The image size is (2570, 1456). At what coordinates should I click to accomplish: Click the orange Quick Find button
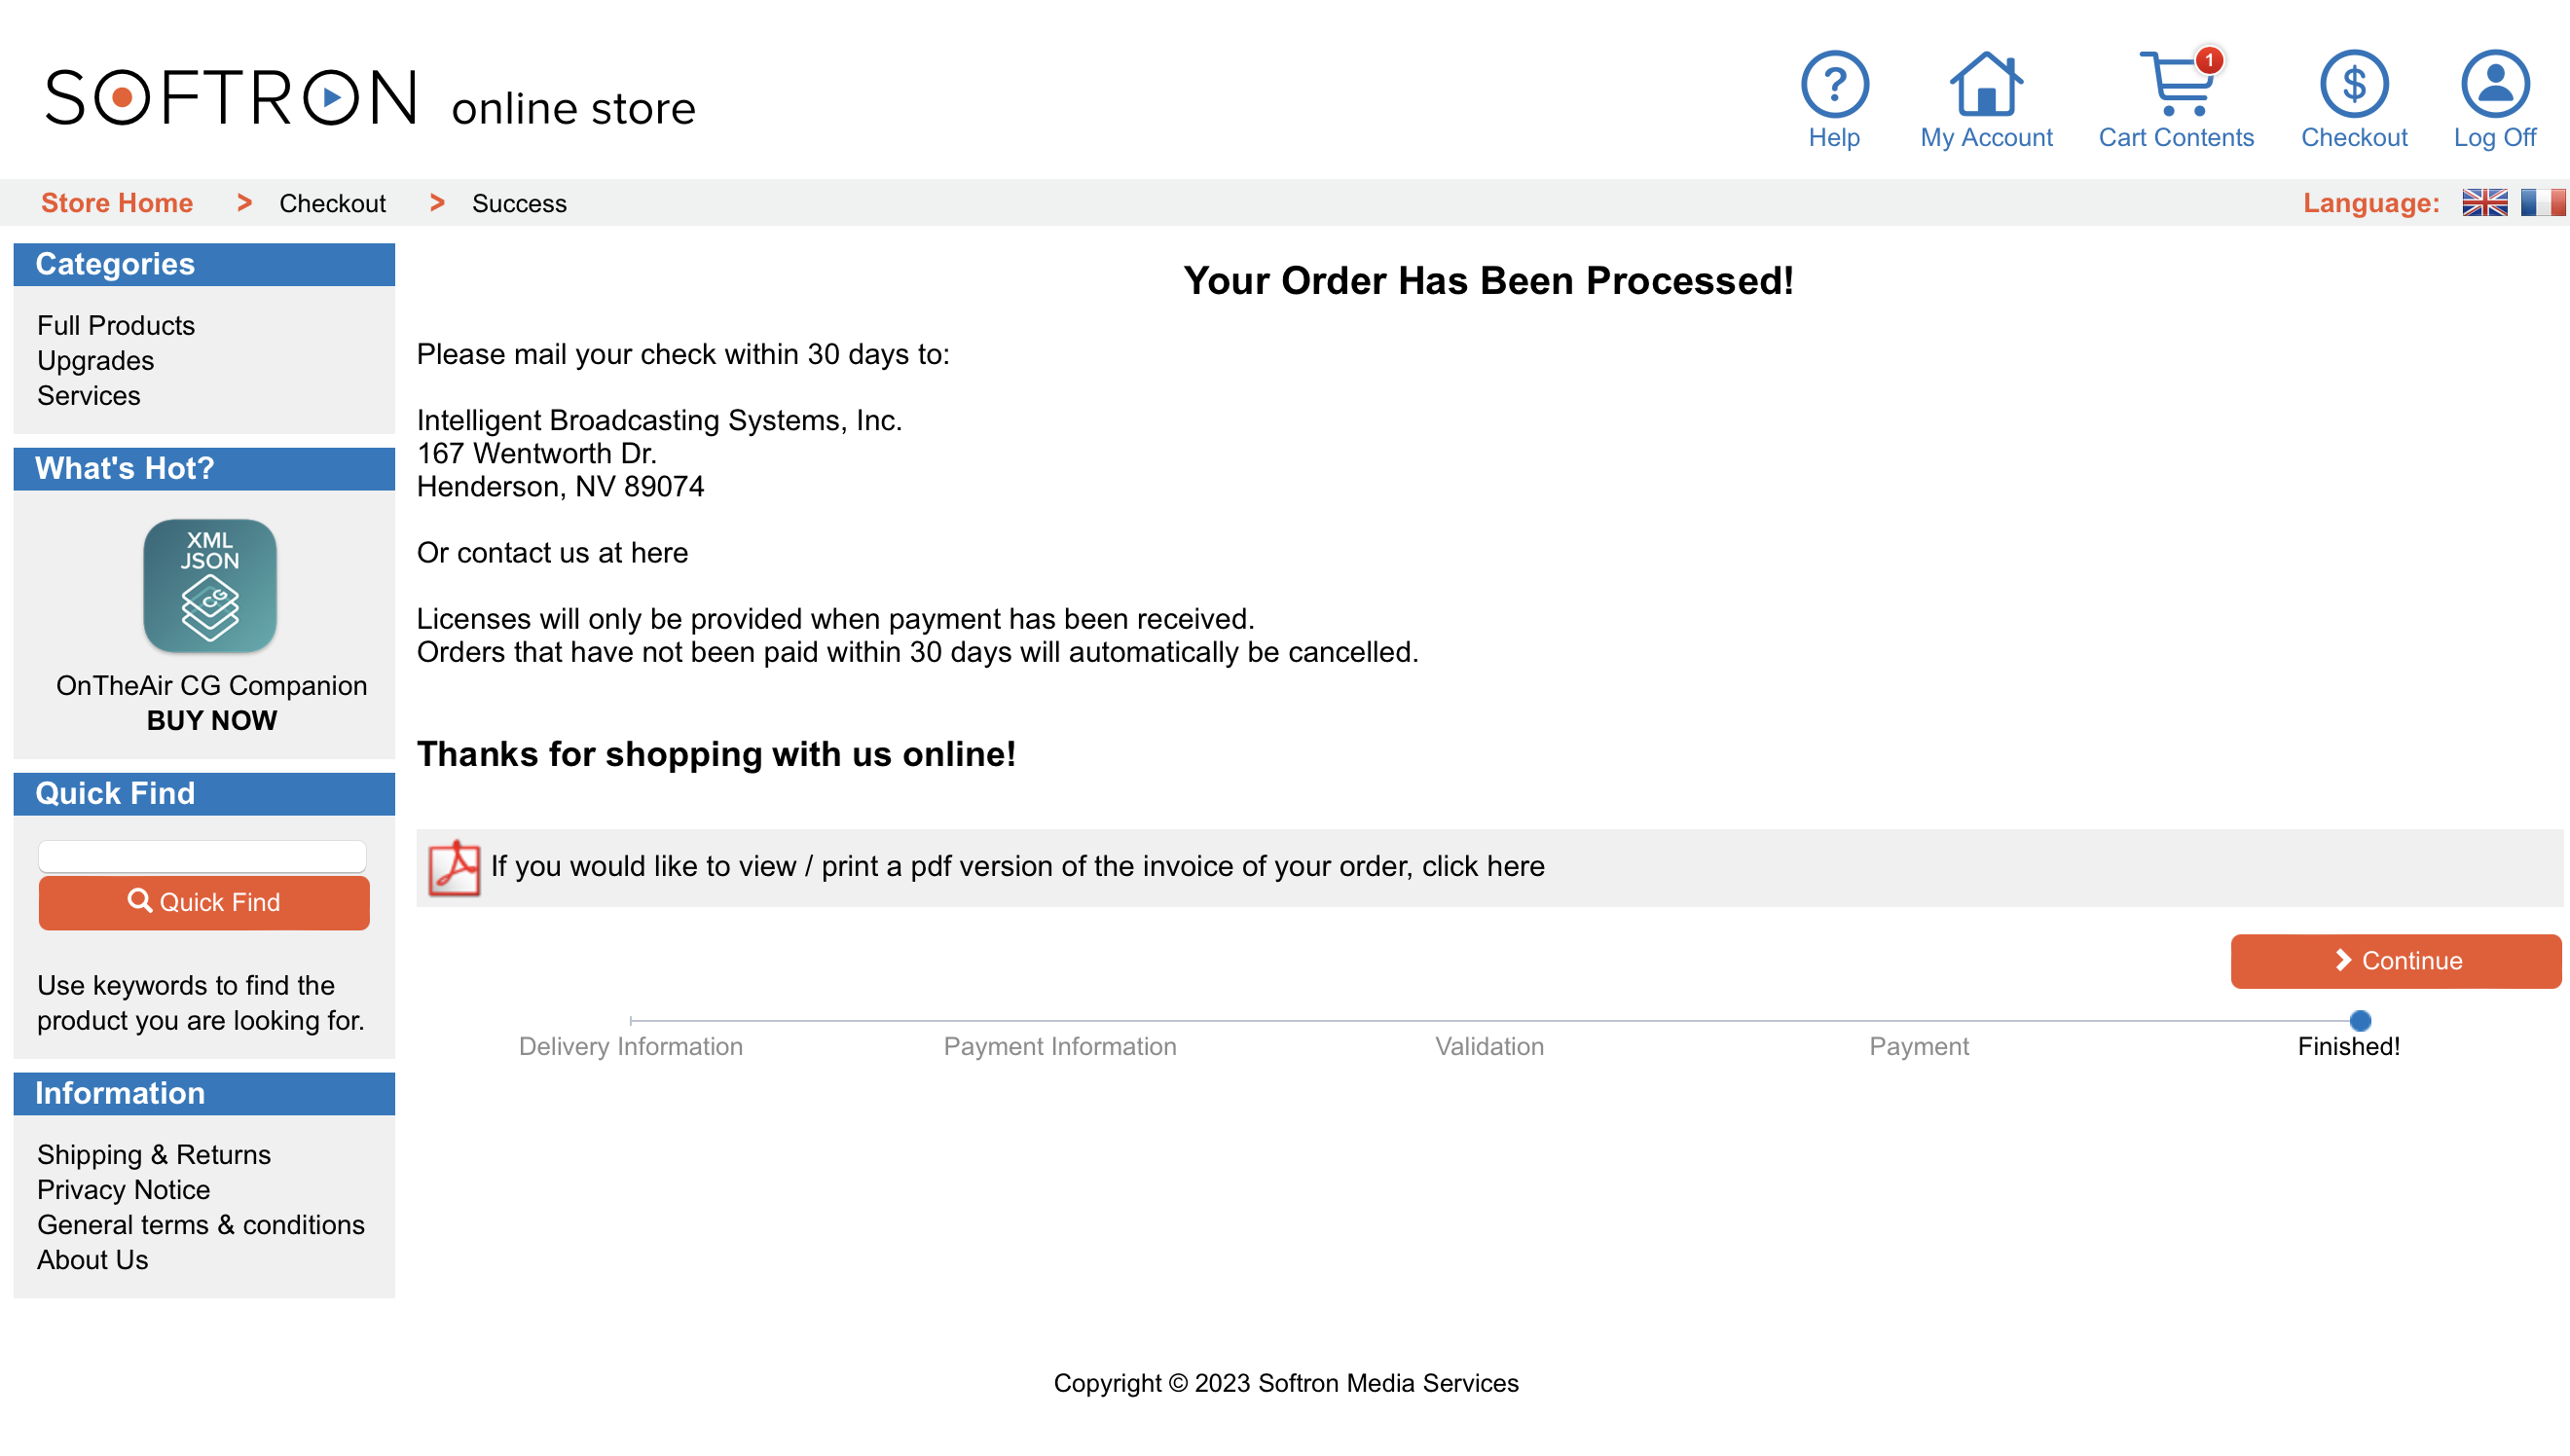coord(204,903)
